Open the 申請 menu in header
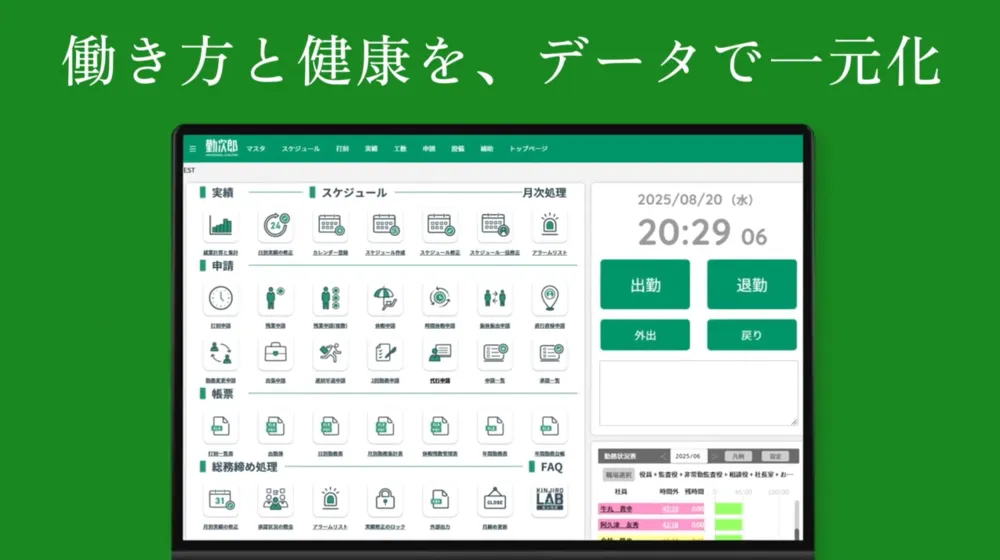Viewport: 1000px width, 560px height. pyautogui.click(x=429, y=149)
